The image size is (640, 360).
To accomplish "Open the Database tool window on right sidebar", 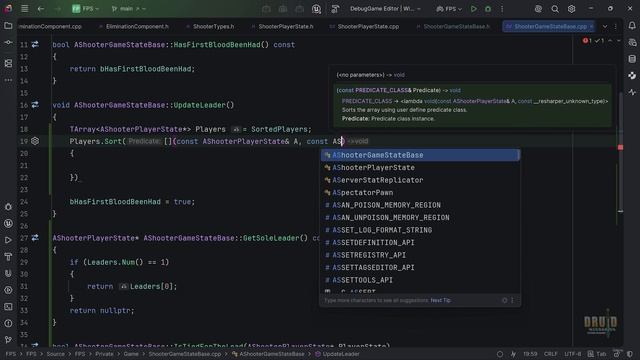I will coord(632,59).
